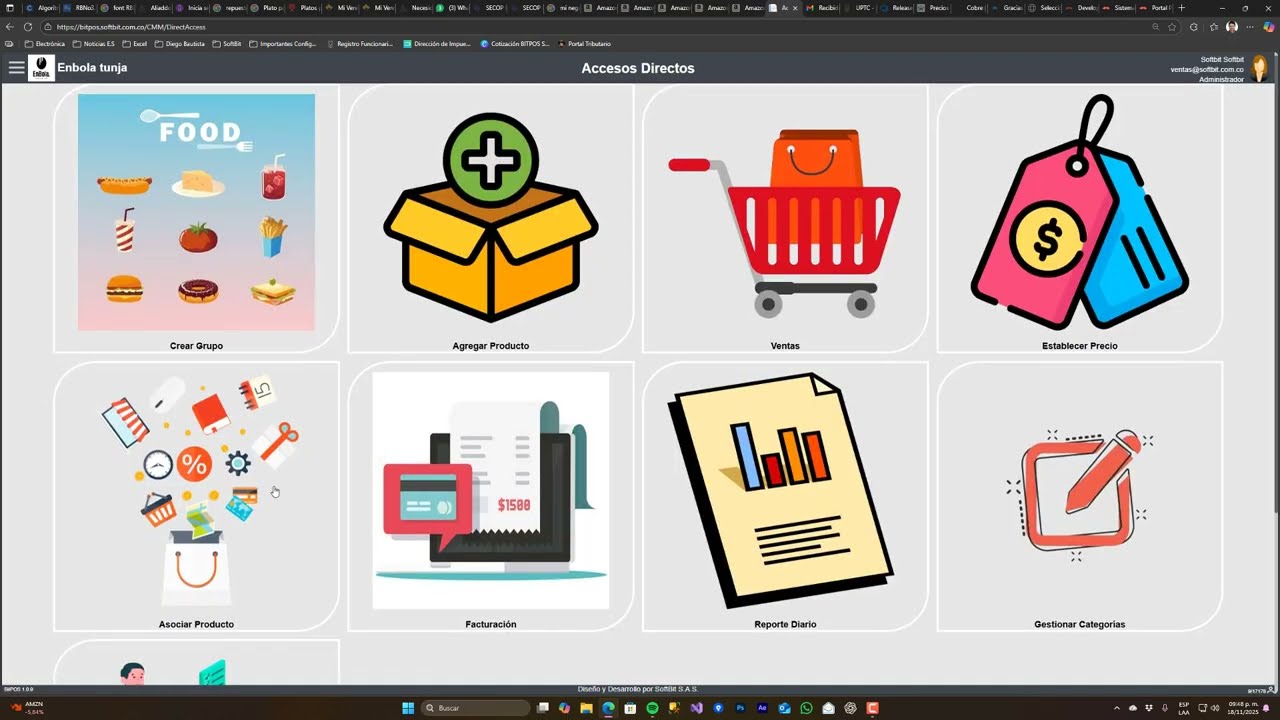Click the ventas@softbit.com.co email text
Screen dimensions: 1280x720
(x=1207, y=69)
